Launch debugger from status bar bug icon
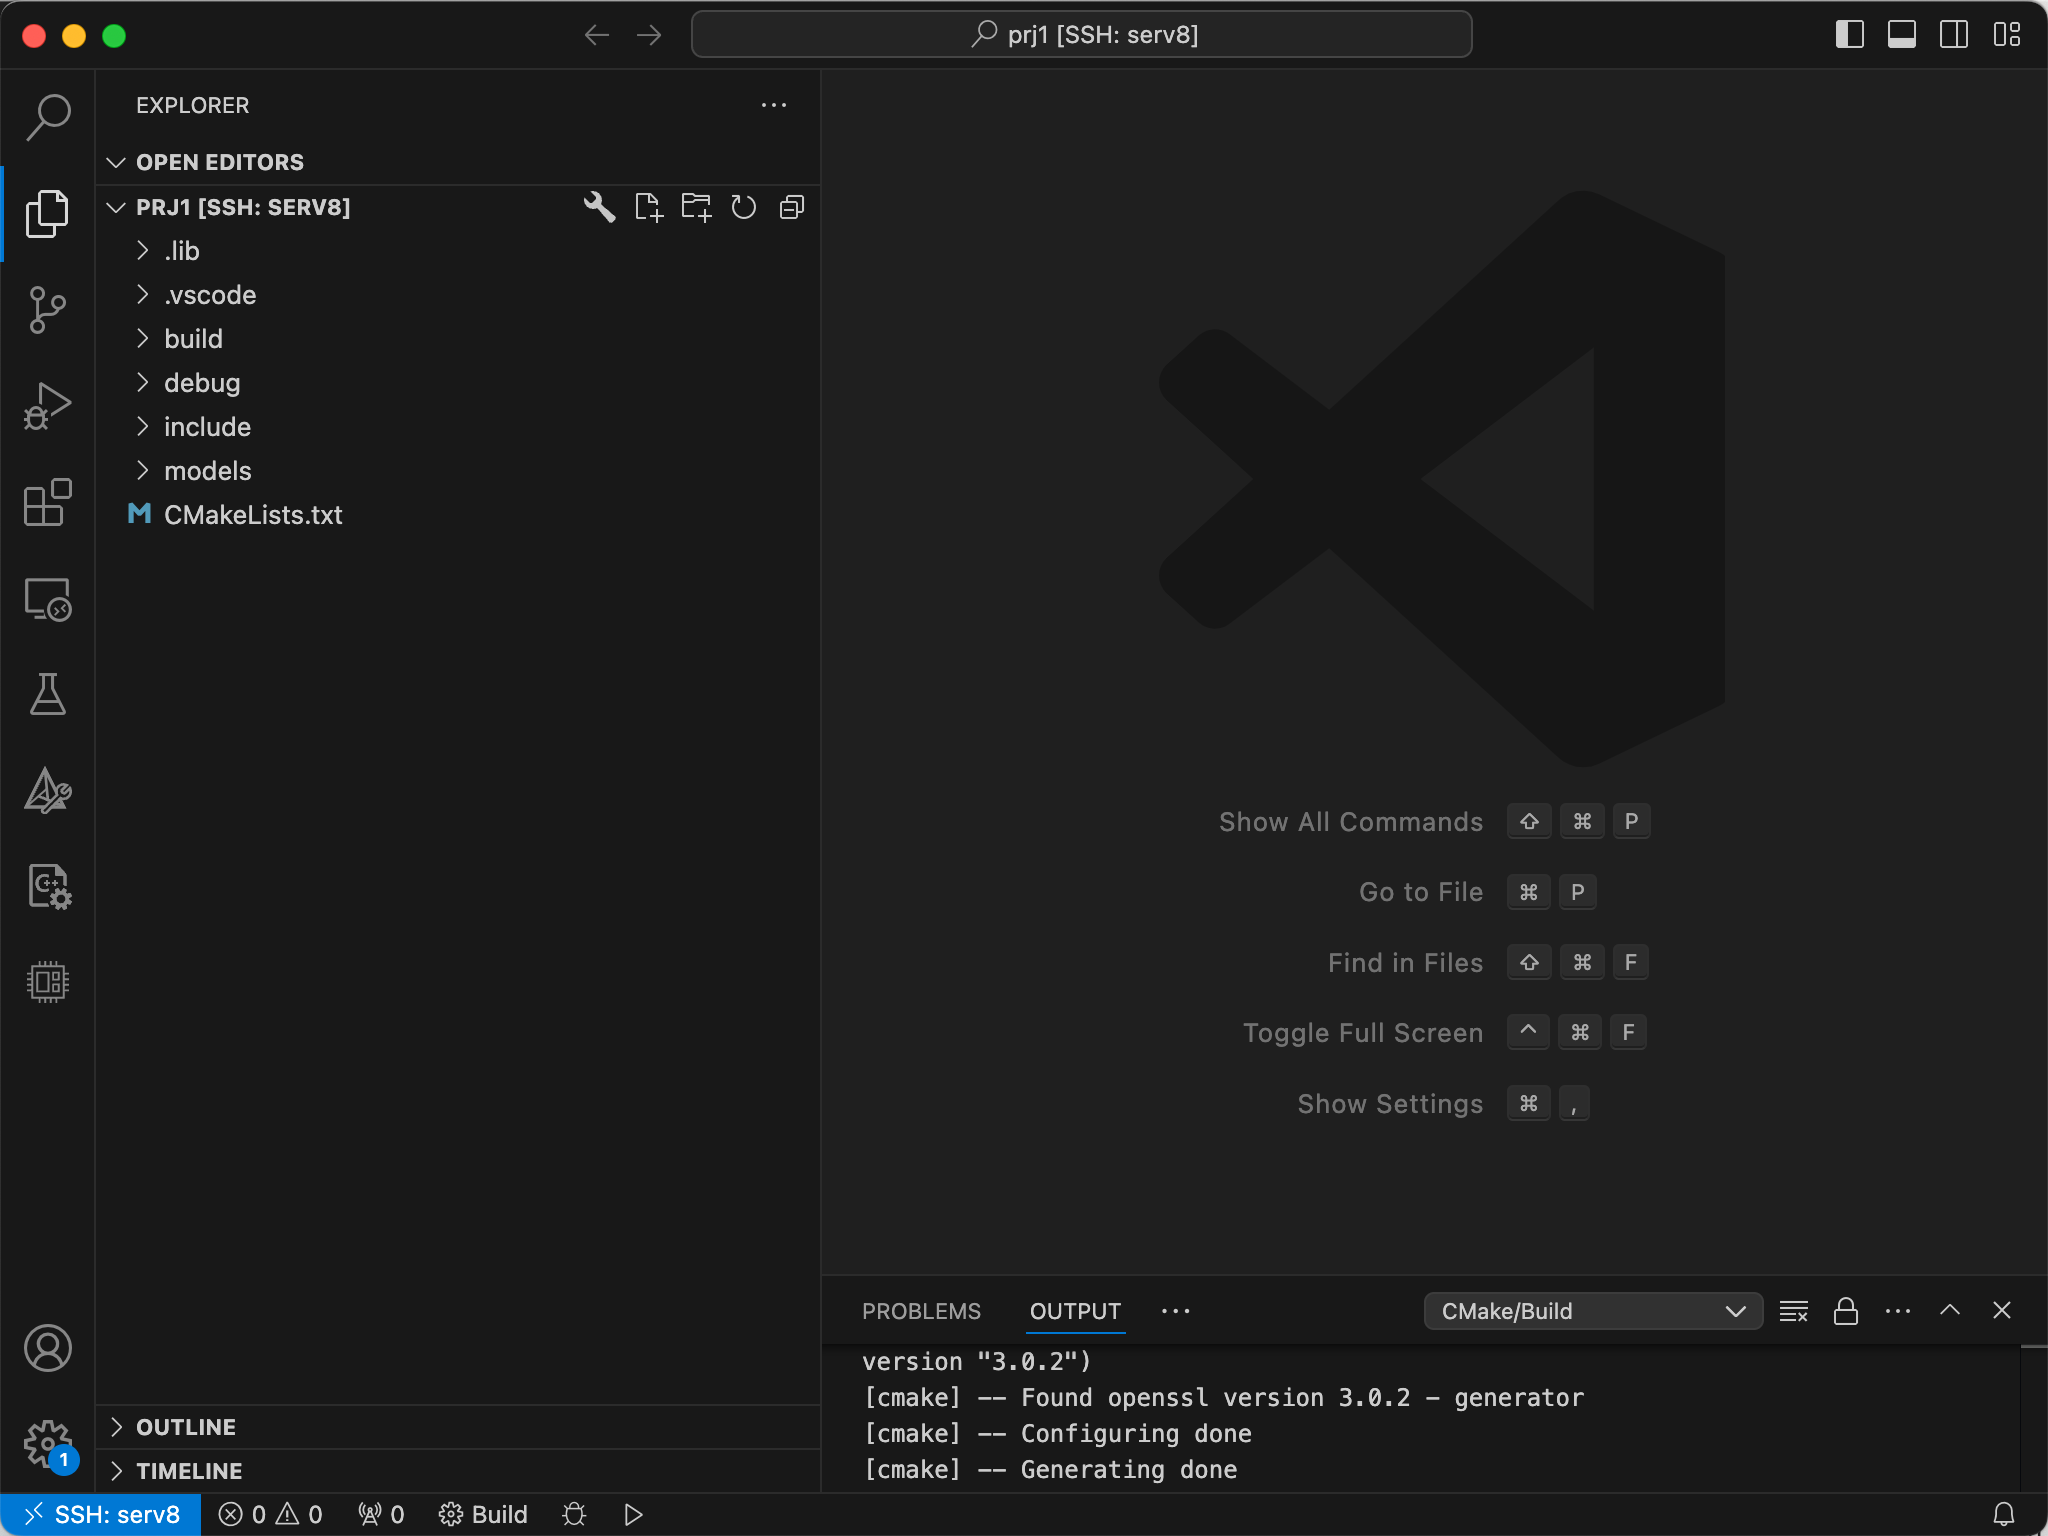The width and height of the screenshot is (2048, 1536). tap(574, 1515)
